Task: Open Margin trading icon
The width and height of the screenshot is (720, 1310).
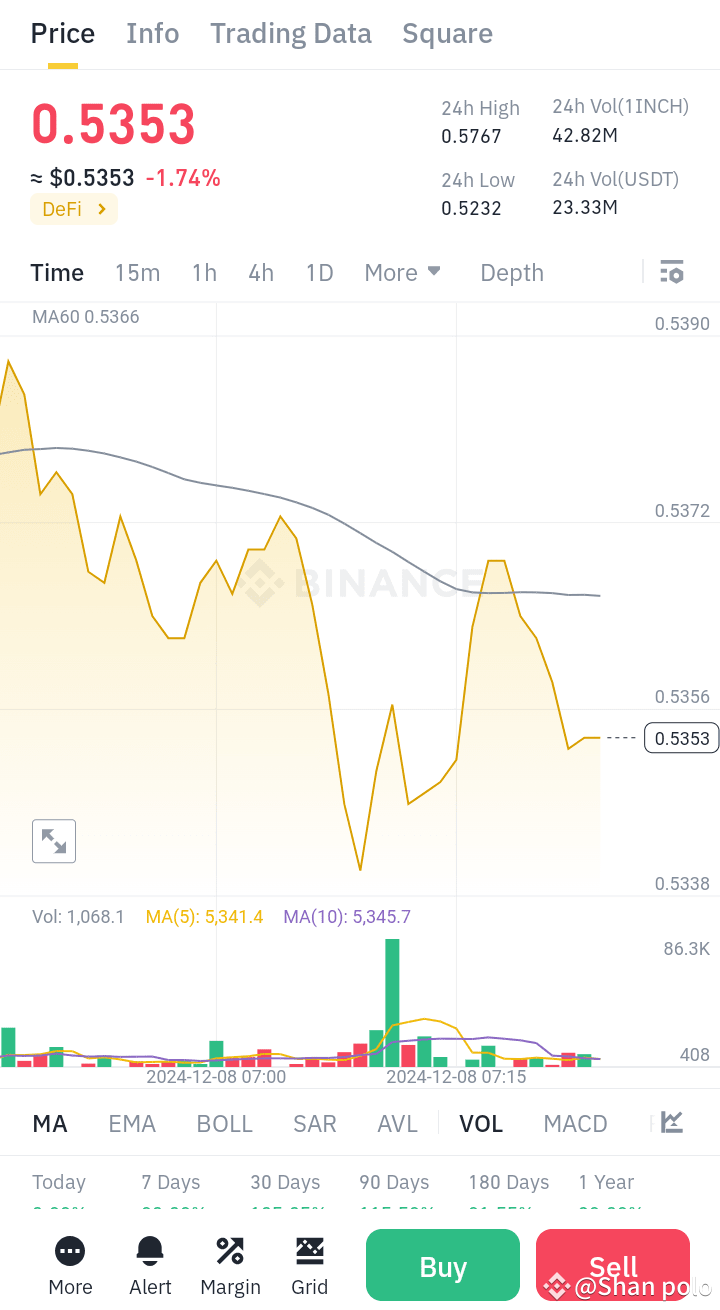Action: pos(230,1252)
